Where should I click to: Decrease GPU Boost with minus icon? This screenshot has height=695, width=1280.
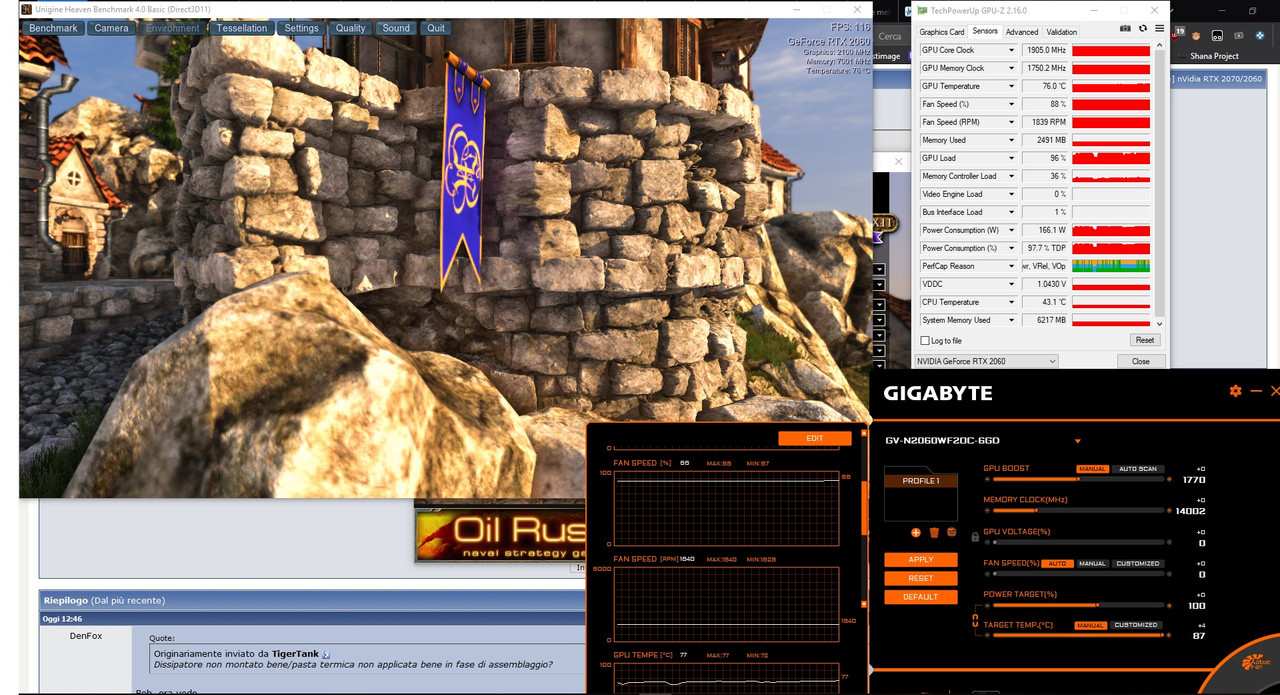click(987, 480)
